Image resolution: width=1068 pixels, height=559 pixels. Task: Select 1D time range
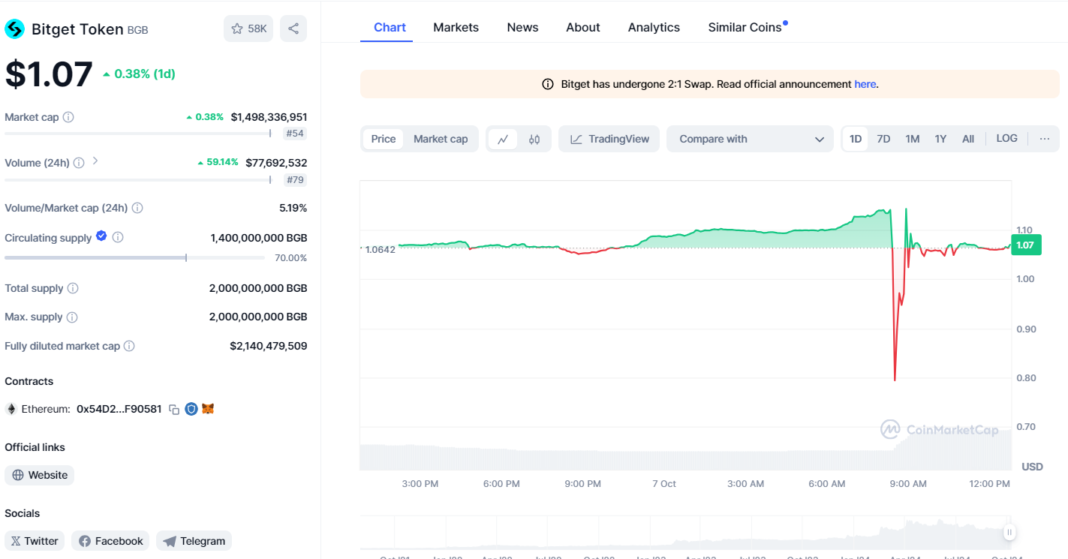pyautogui.click(x=855, y=139)
